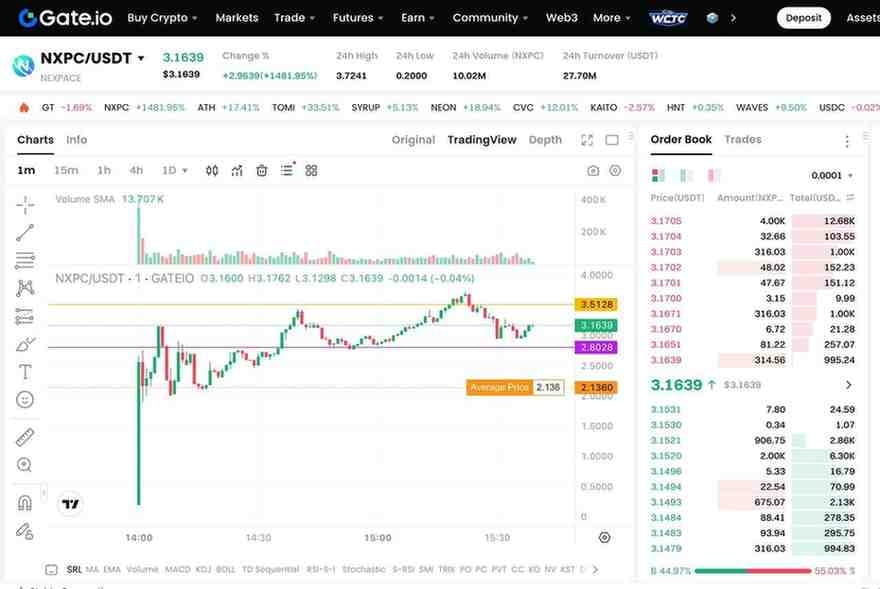Toggle the order book total column switch
Viewport: 880px width, 589px height.
tap(851, 198)
